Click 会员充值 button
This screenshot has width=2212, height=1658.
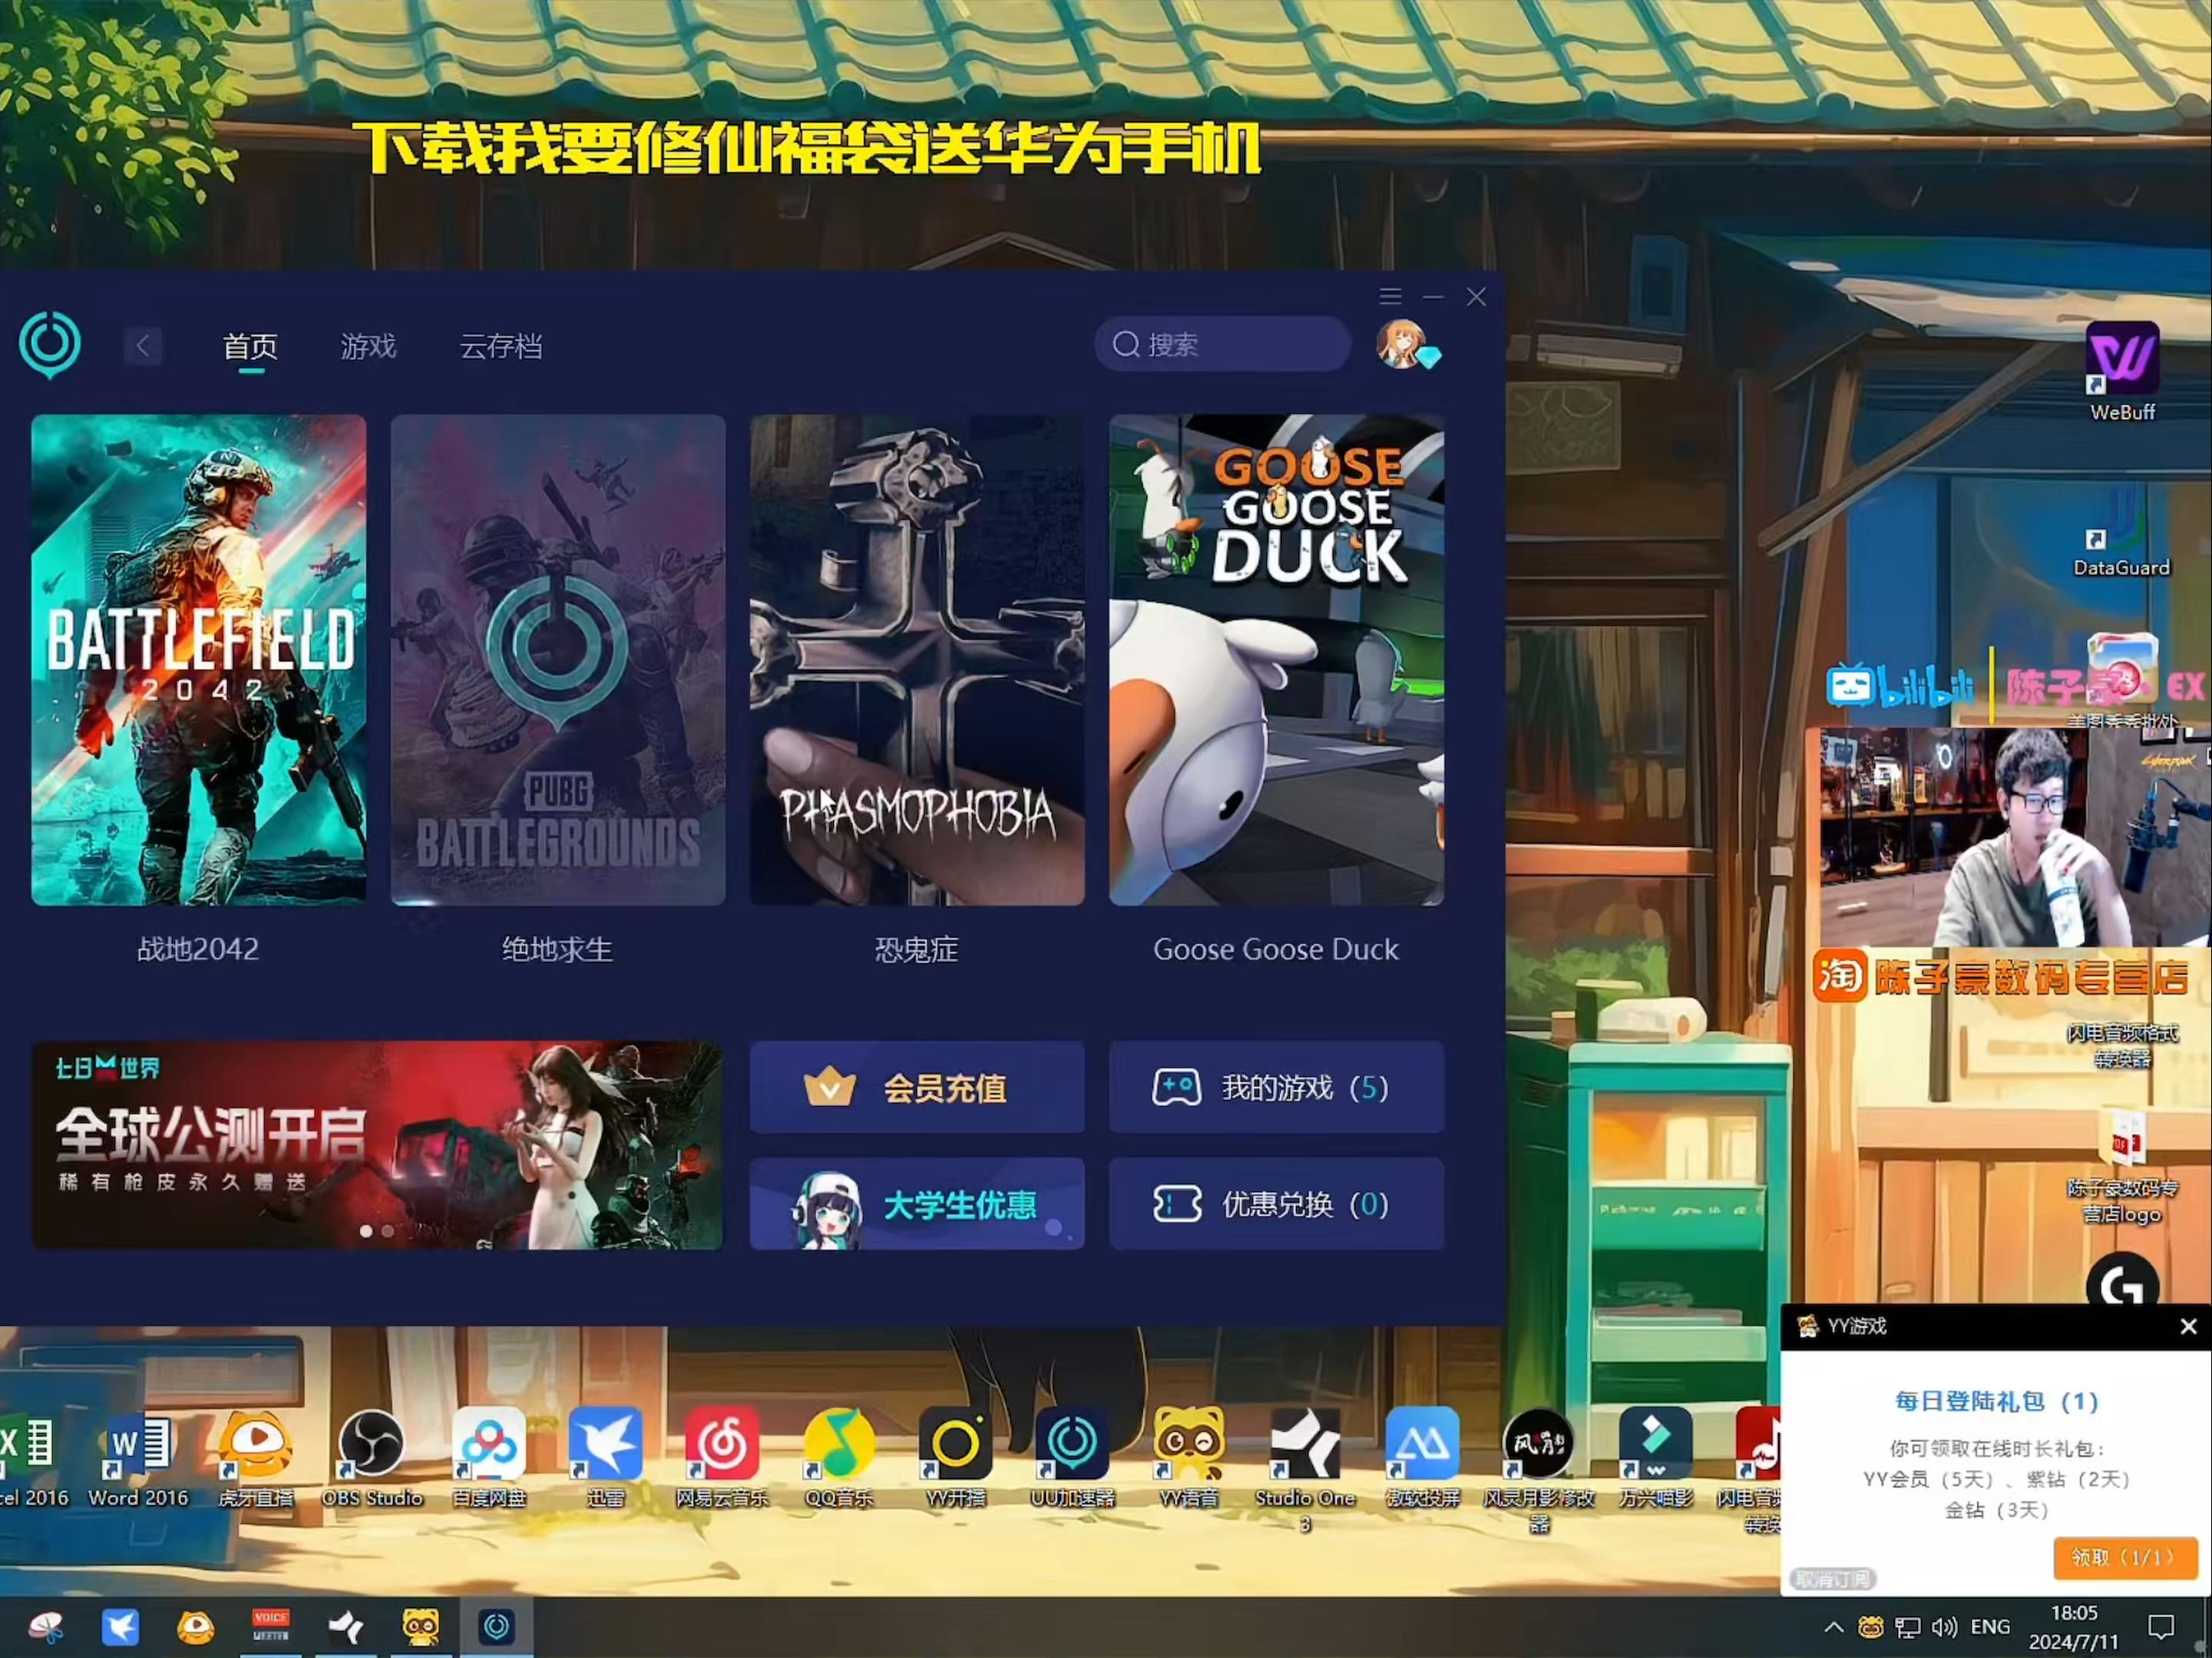917,1087
